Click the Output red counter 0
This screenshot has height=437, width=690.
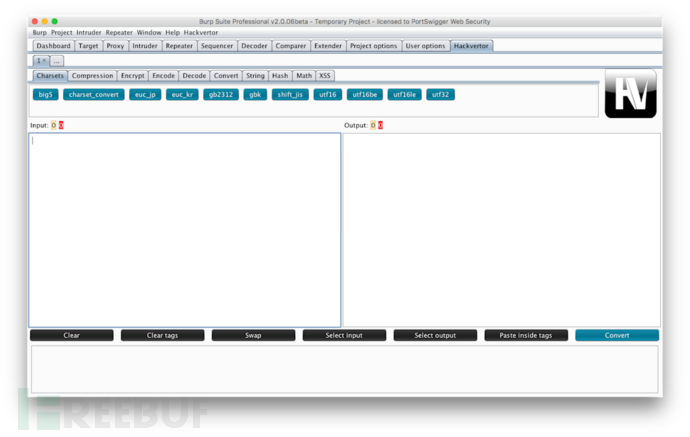coord(381,125)
